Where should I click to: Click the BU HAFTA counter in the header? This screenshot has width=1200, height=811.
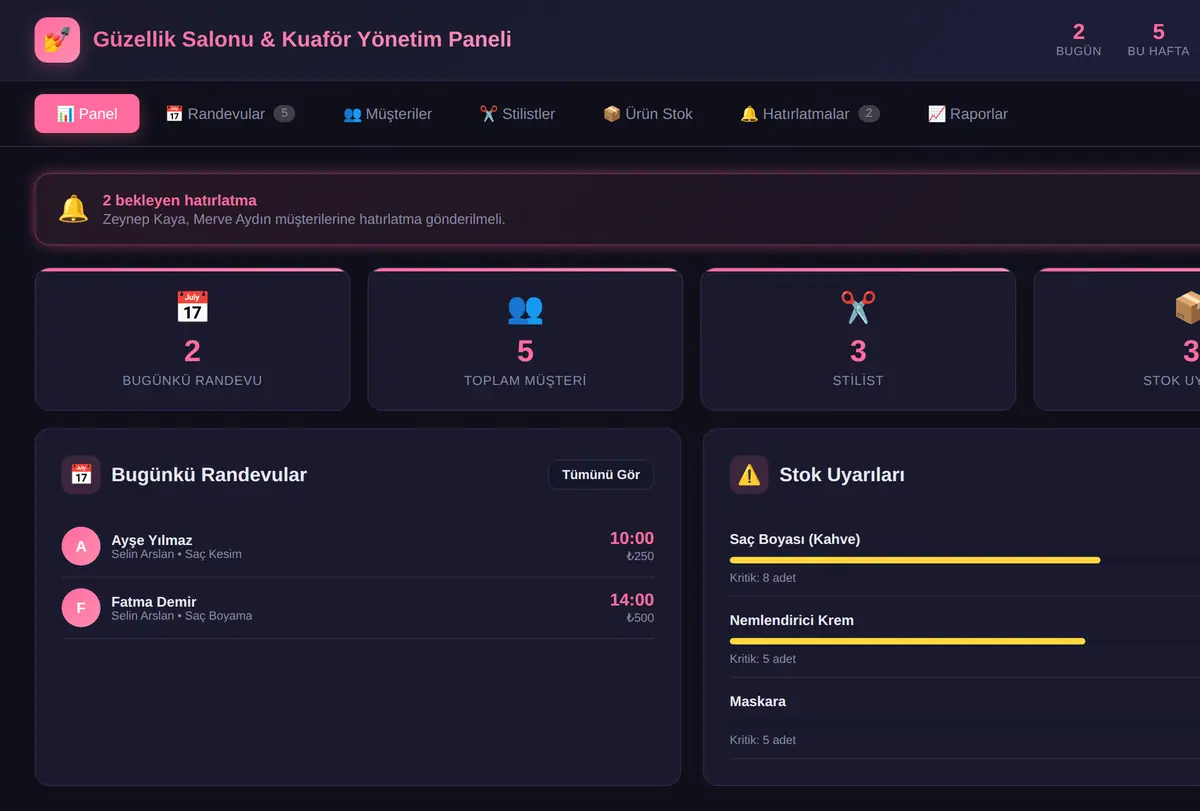[x=1158, y=40]
